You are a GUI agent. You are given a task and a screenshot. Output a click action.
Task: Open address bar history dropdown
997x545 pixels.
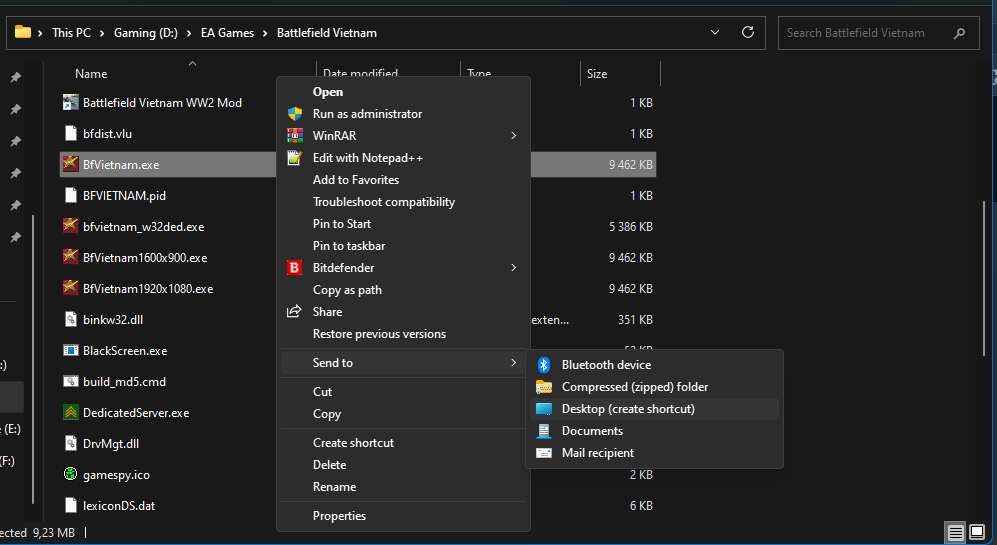pyautogui.click(x=715, y=32)
